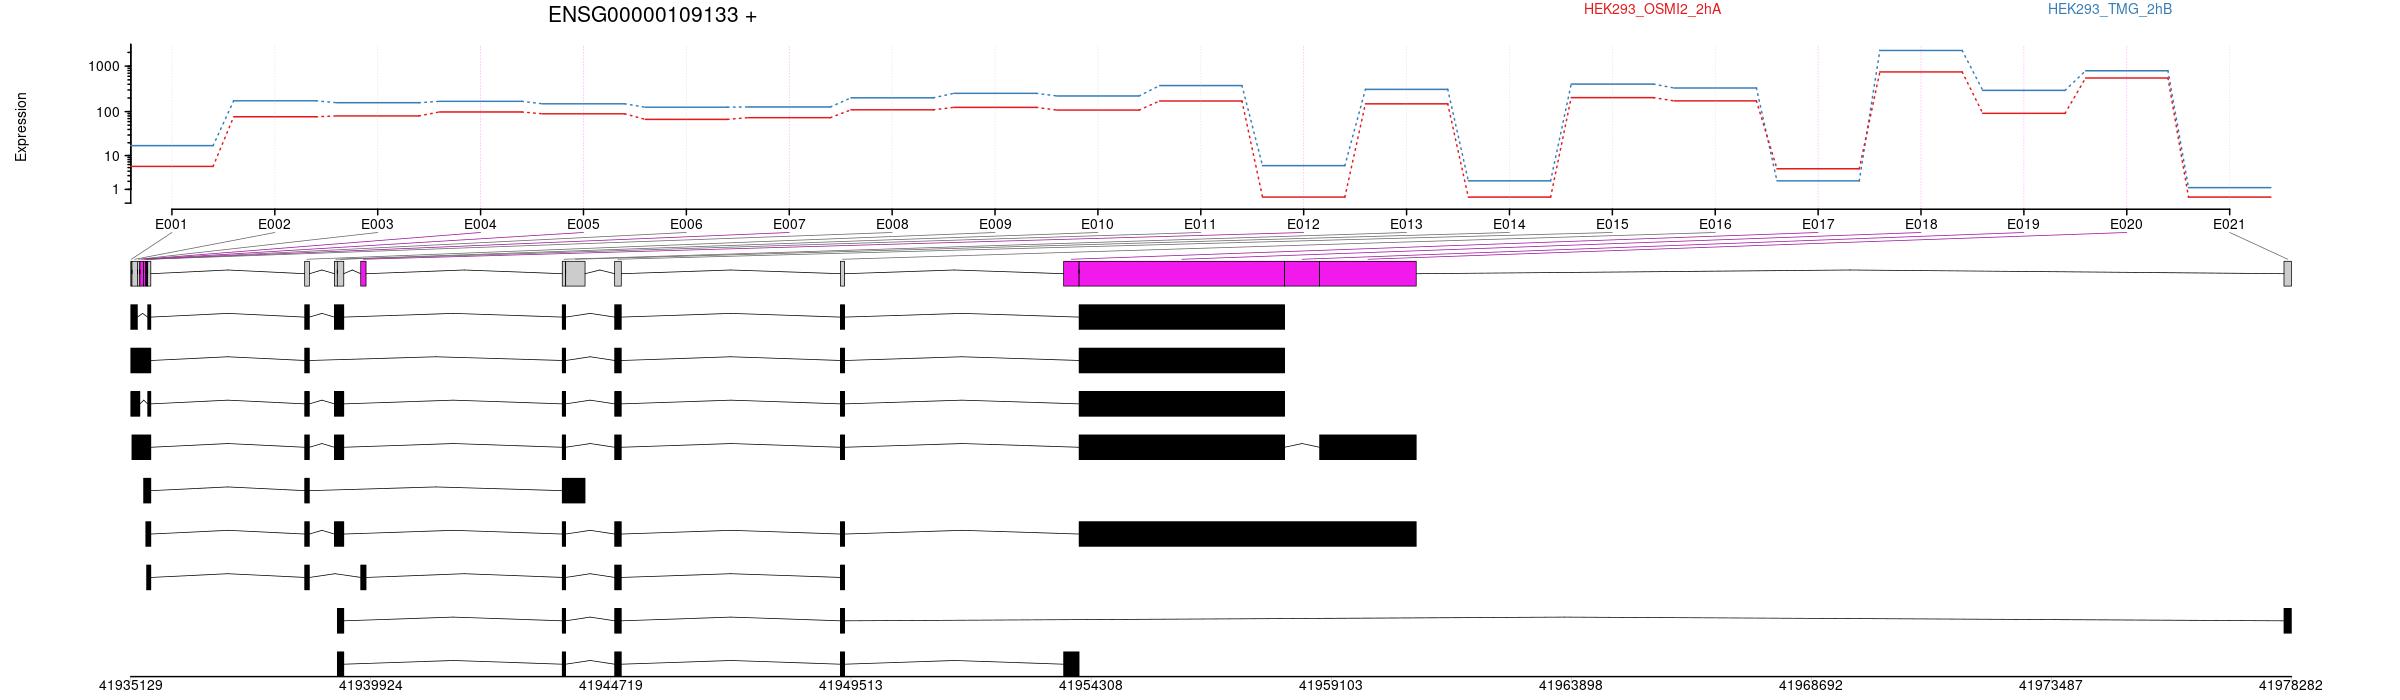Click exon bin label E010
This screenshot has height=700, width=2400.
(1097, 224)
